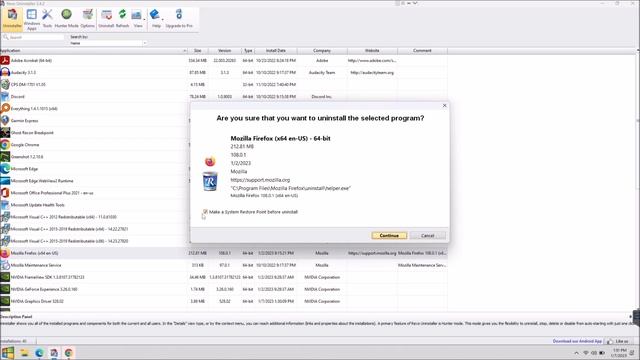The width and height of the screenshot is (640, 360).
Task: Open Microsoft Edge from the taskbar
Action: pyautogui.click(x=39, y=353)
